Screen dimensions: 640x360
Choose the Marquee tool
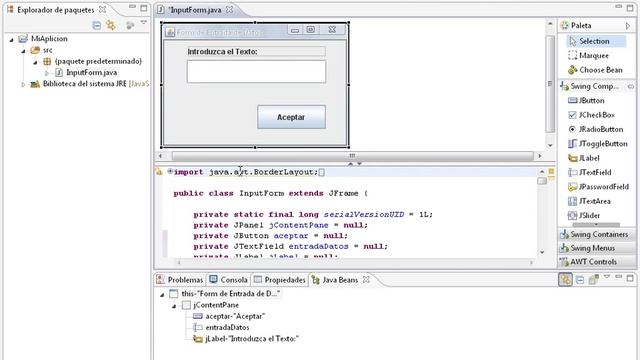point(589,56)
